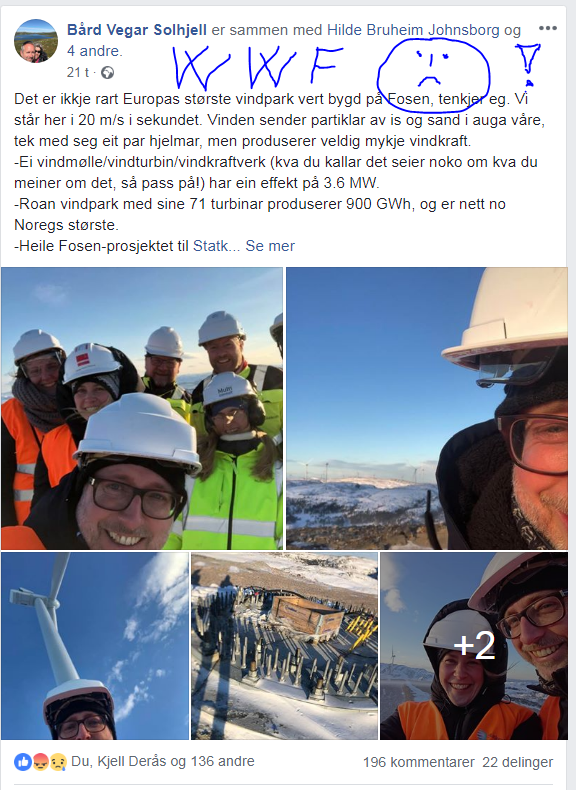Click the sad reaction icon

[x=59, y=762]
